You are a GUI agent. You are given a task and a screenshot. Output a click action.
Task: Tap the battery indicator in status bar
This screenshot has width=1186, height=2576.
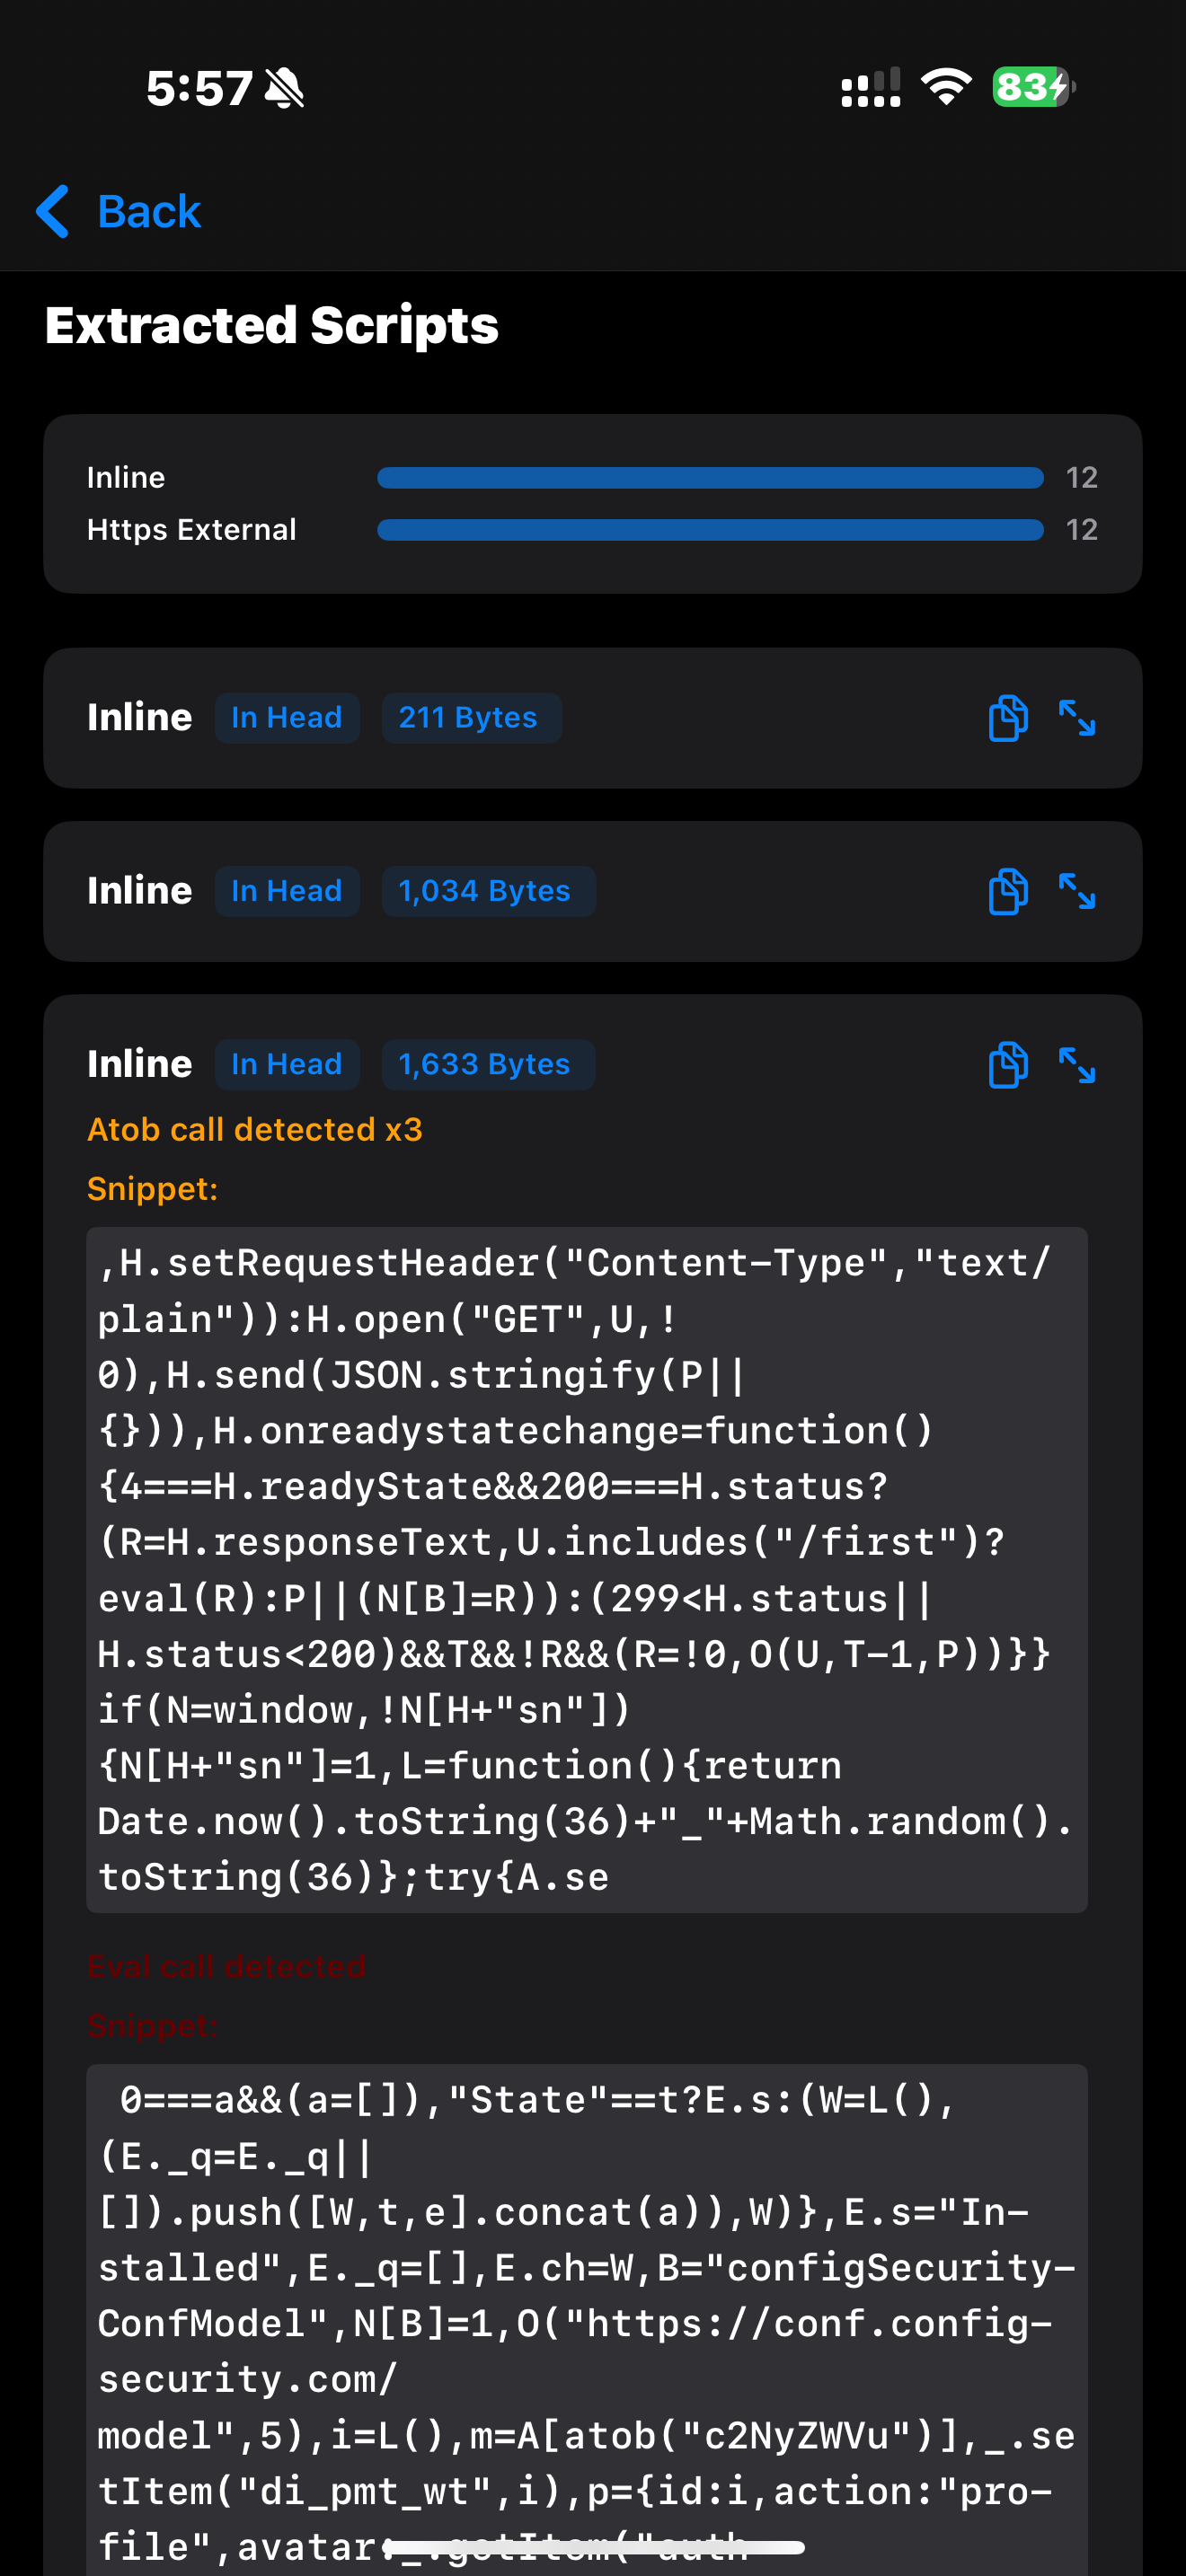coord(1033,87)
